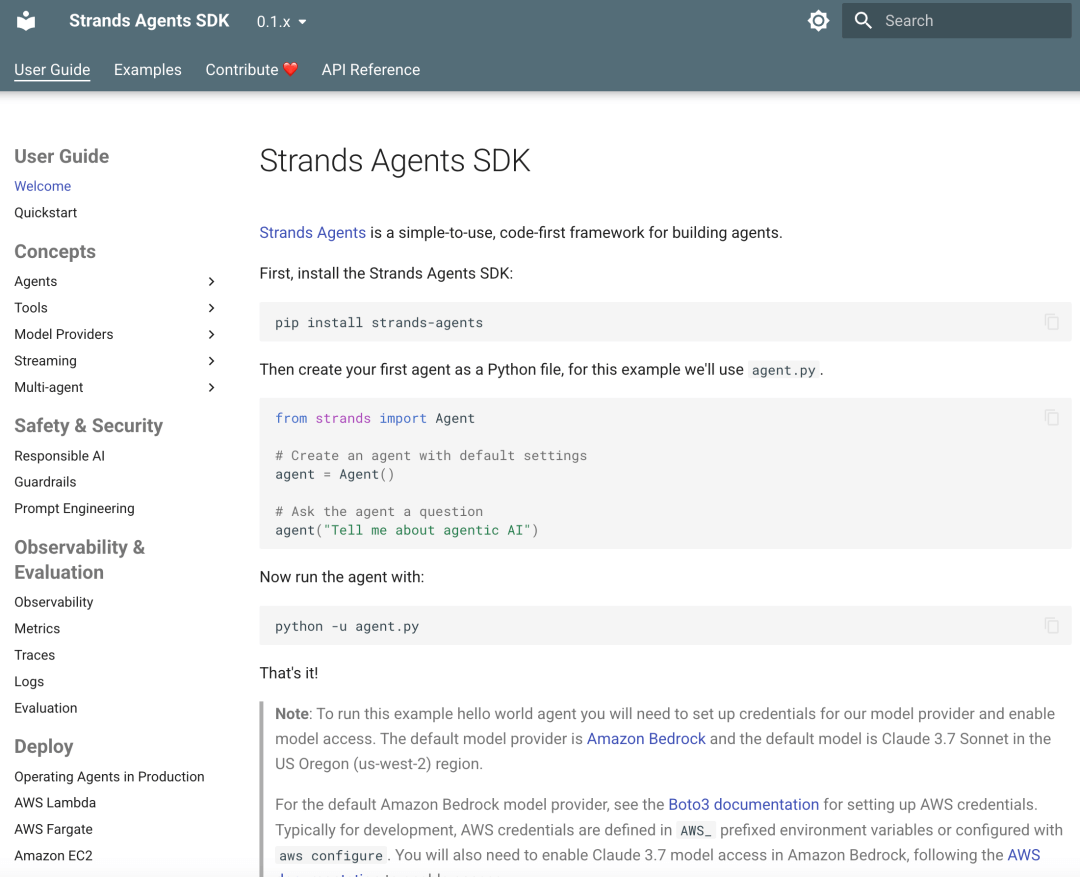Expand the Model Providers section

tap(211, 335)
